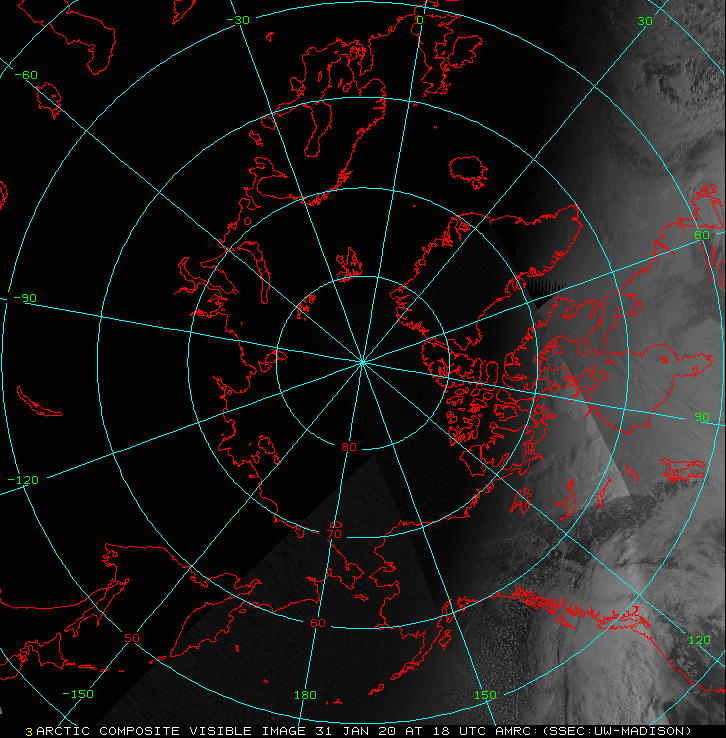Click the green 0 longitude label

(x=420, y=20)
